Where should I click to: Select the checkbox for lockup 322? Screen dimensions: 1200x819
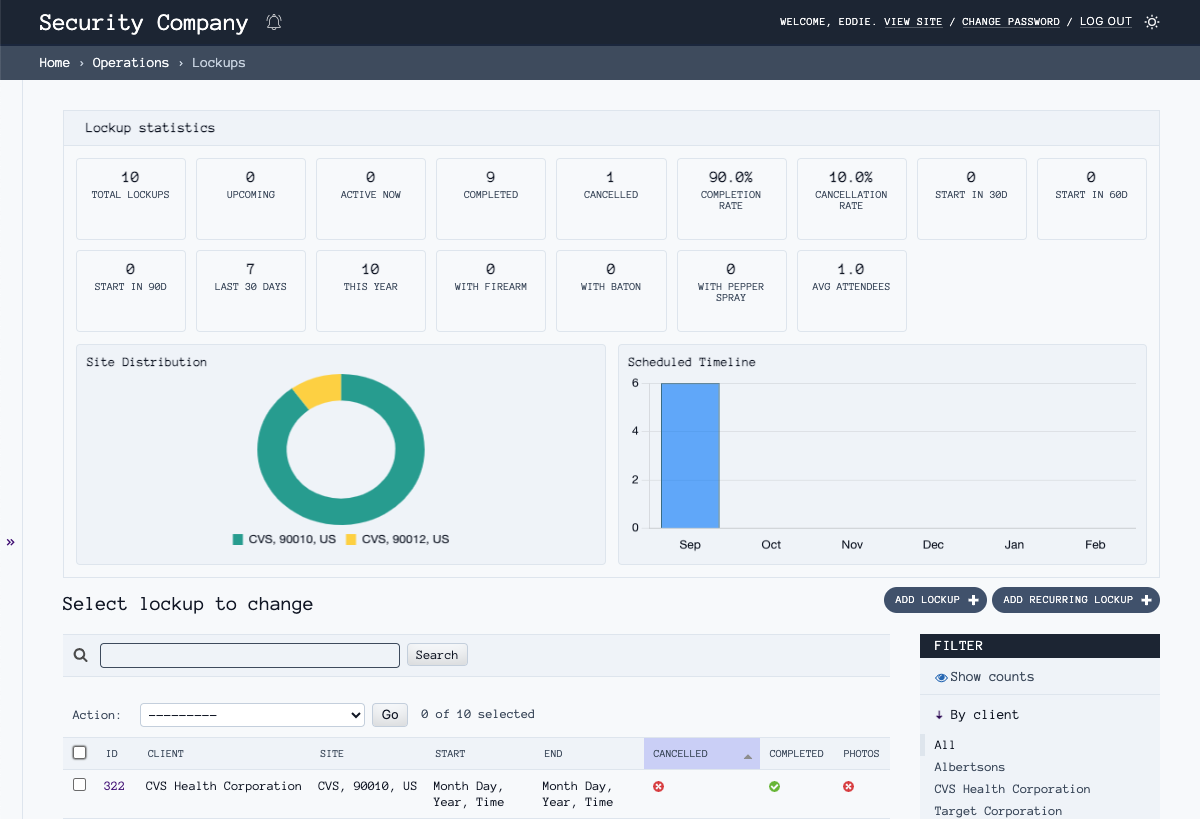click(x=80, y=785)
